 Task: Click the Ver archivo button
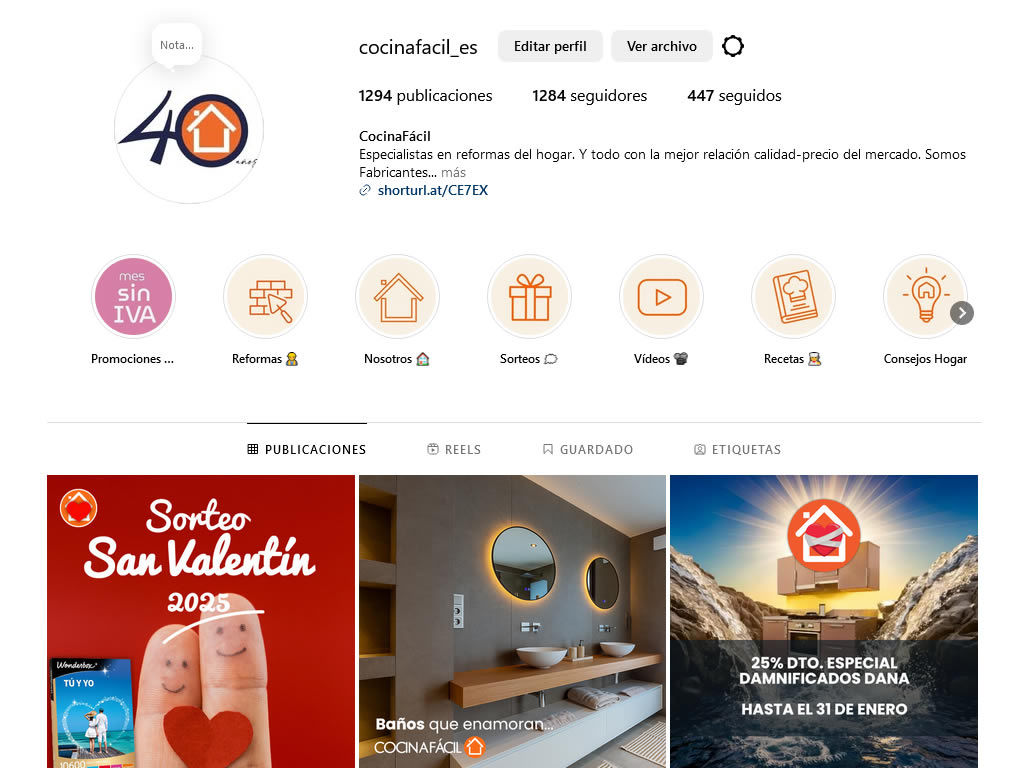(662, 46)
